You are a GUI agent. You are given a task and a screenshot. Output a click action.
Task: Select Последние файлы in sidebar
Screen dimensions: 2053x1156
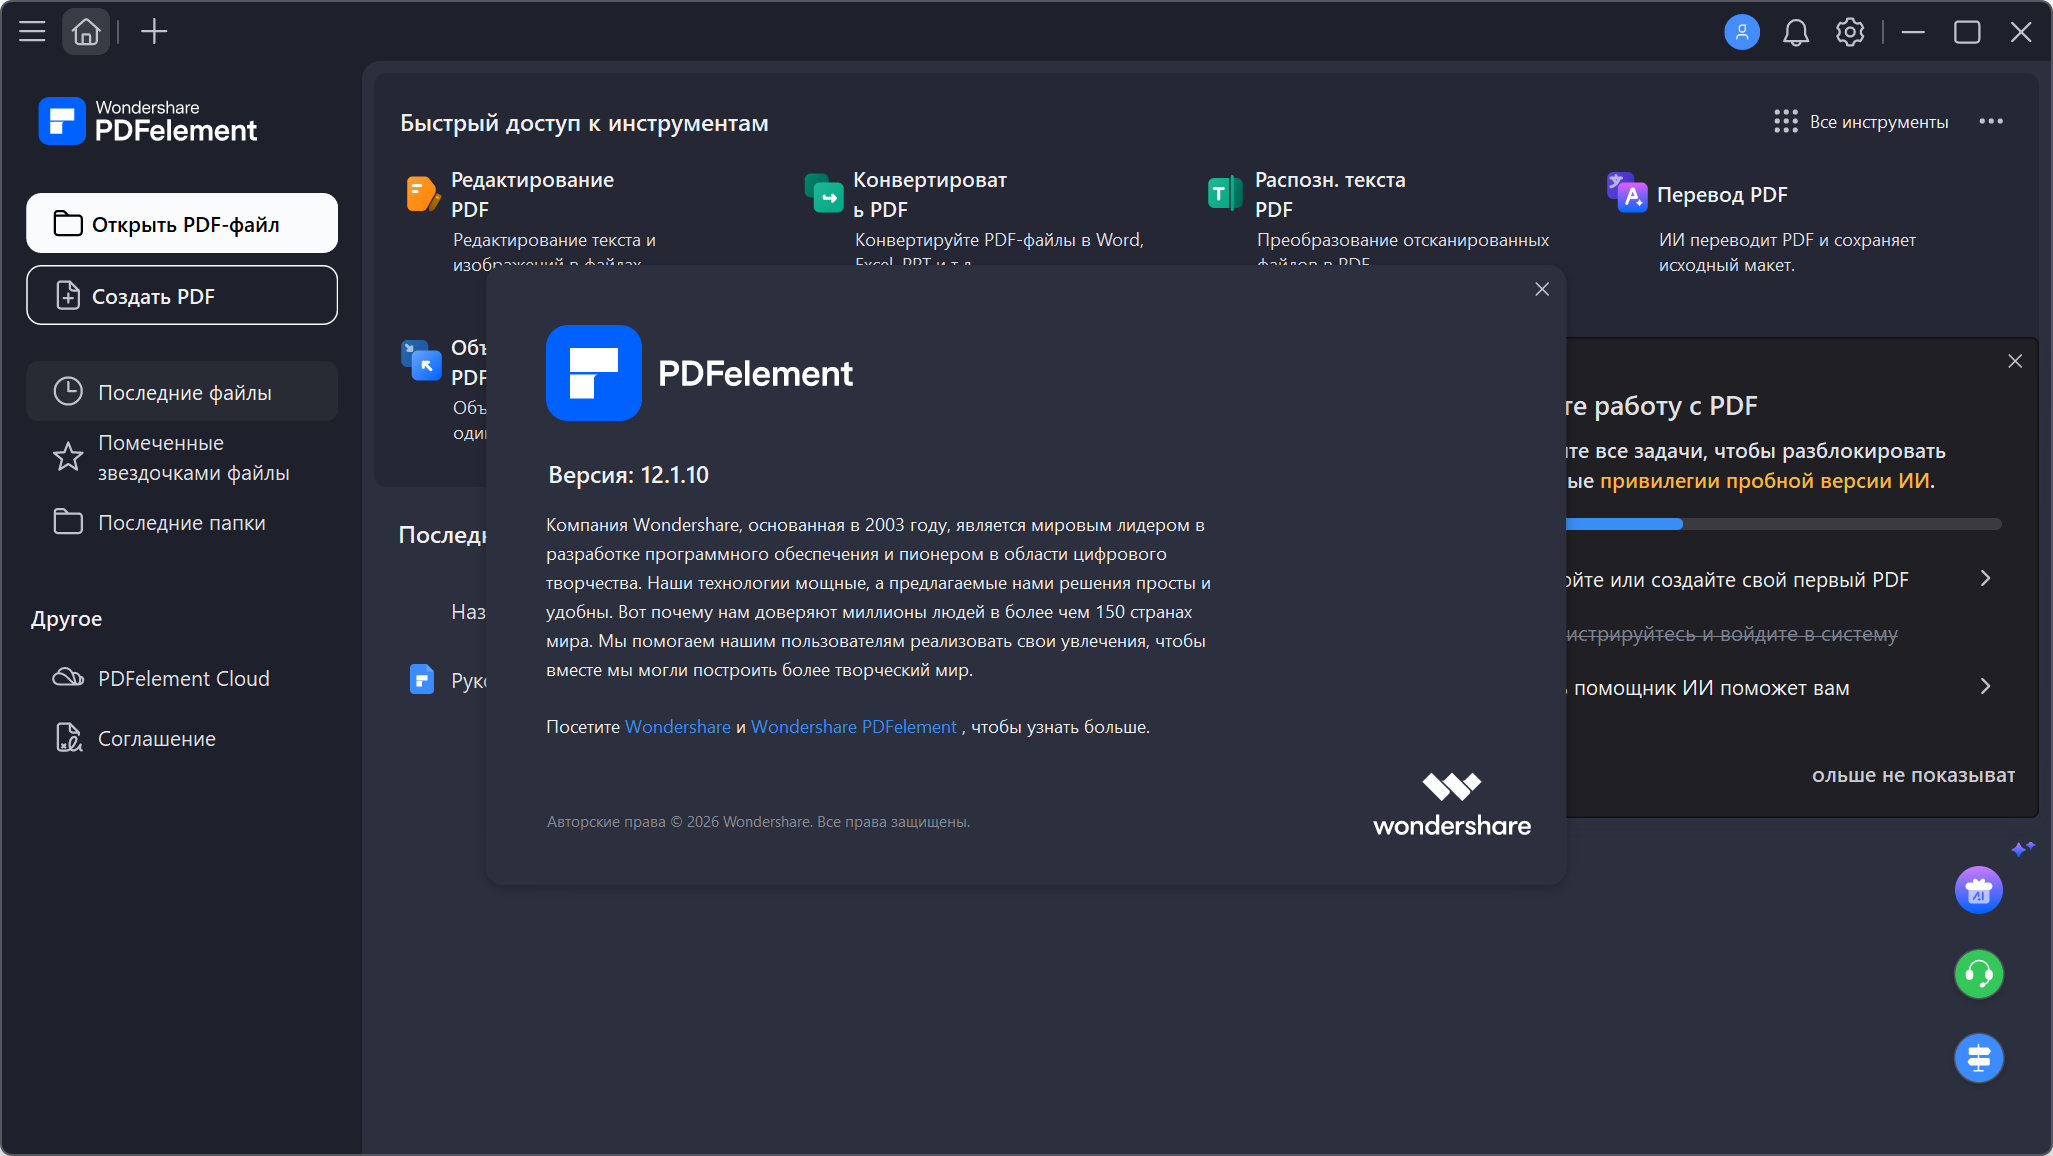coord(182,392)
